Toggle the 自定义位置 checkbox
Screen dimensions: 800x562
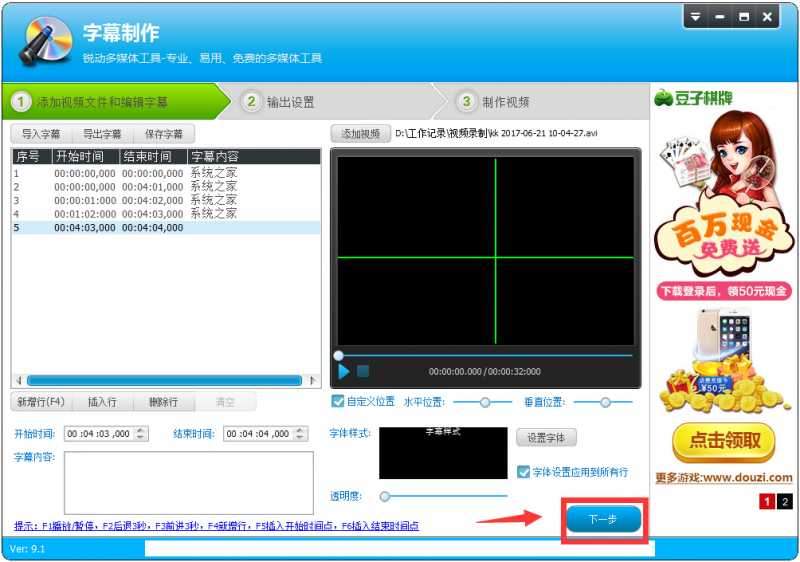pos(338,402)
